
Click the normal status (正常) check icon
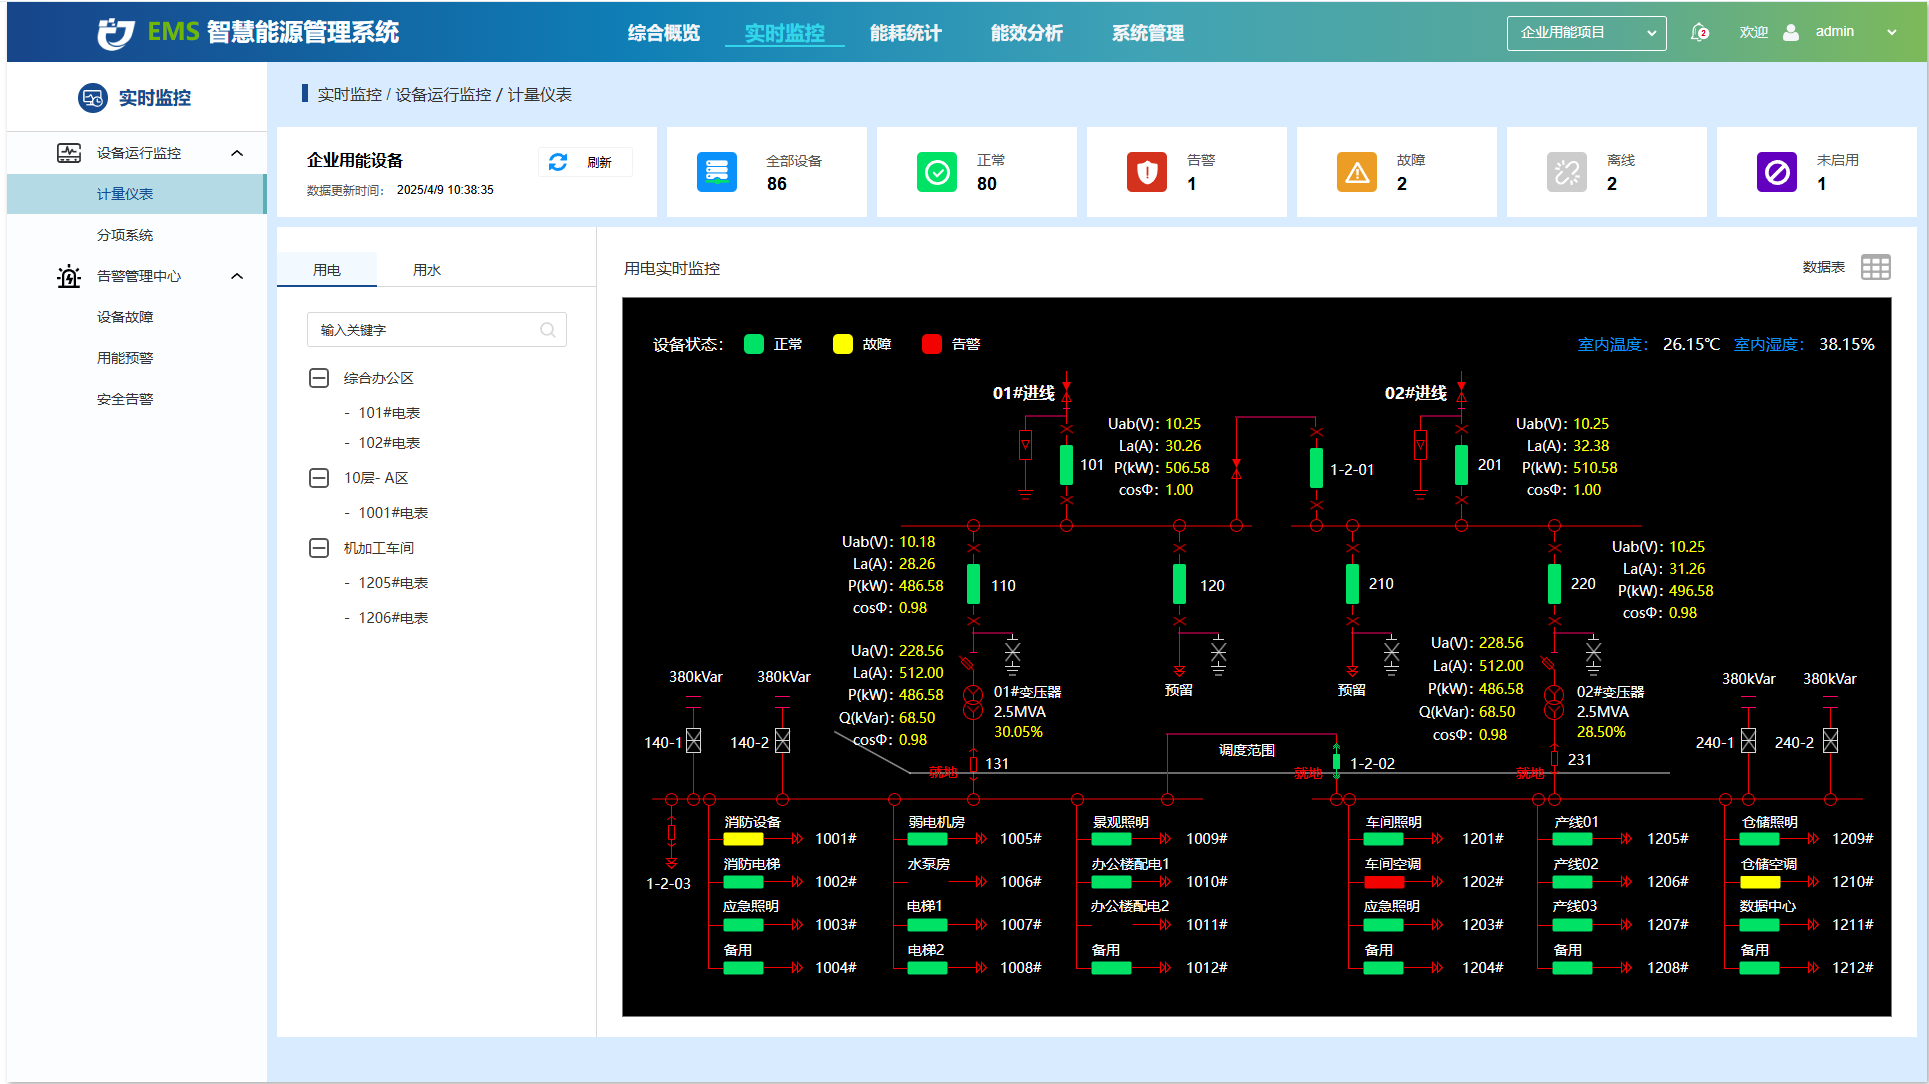coord(937,172)
